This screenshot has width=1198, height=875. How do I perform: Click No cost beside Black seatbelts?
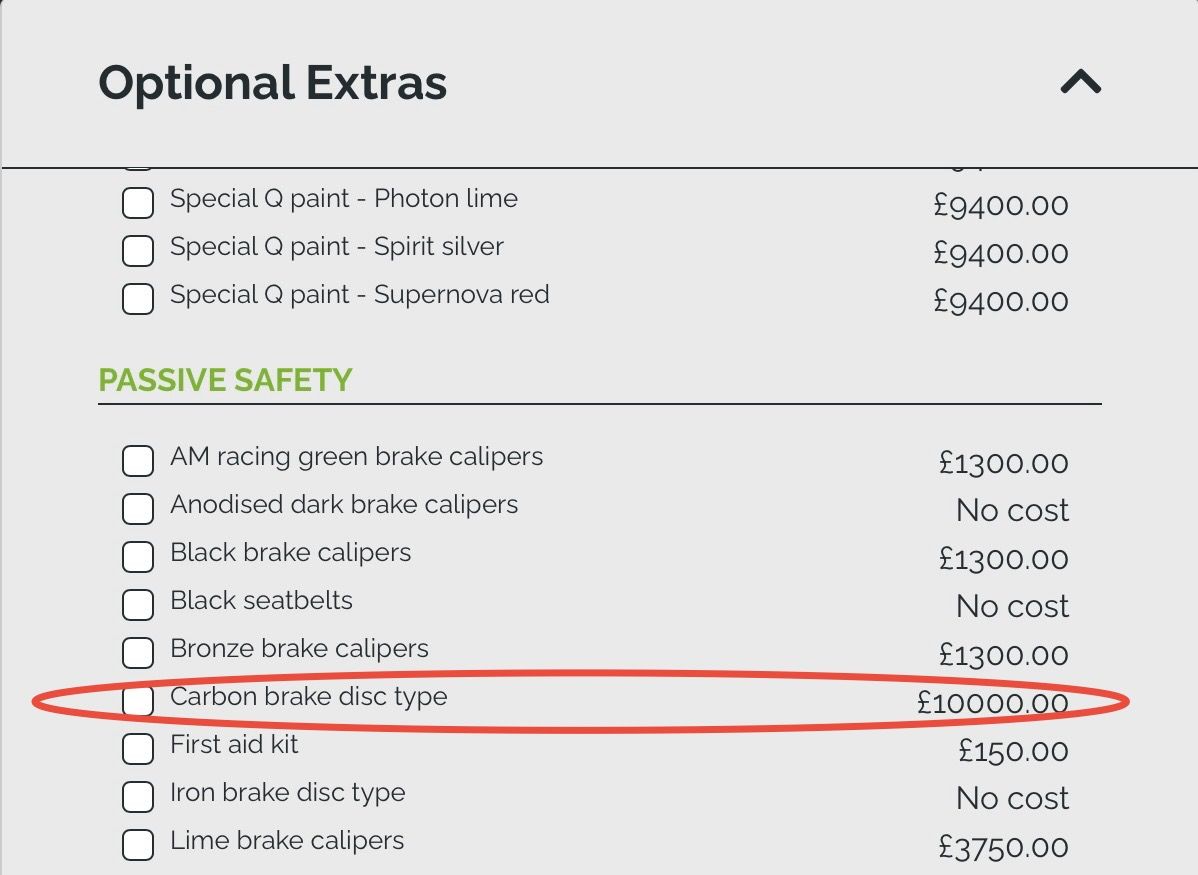point(1012,606)
